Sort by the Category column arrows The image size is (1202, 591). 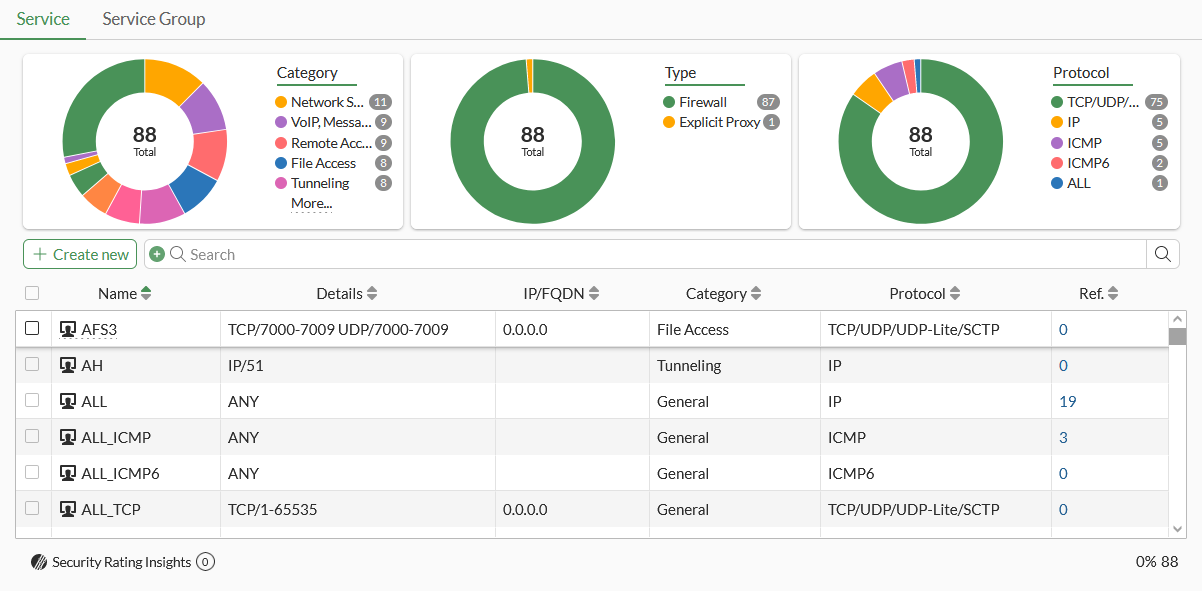pyautogui.click(x=756, y=294)
